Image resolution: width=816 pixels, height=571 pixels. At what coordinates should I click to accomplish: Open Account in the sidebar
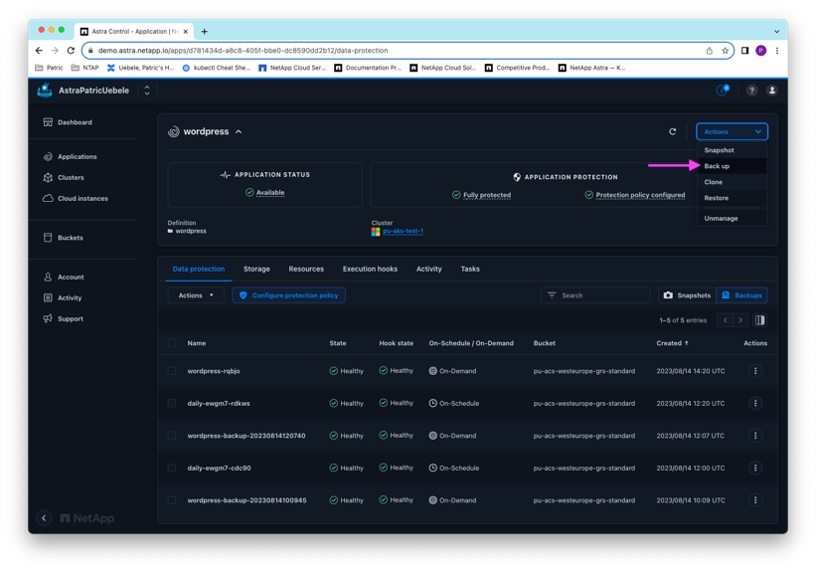coord(63,277)
